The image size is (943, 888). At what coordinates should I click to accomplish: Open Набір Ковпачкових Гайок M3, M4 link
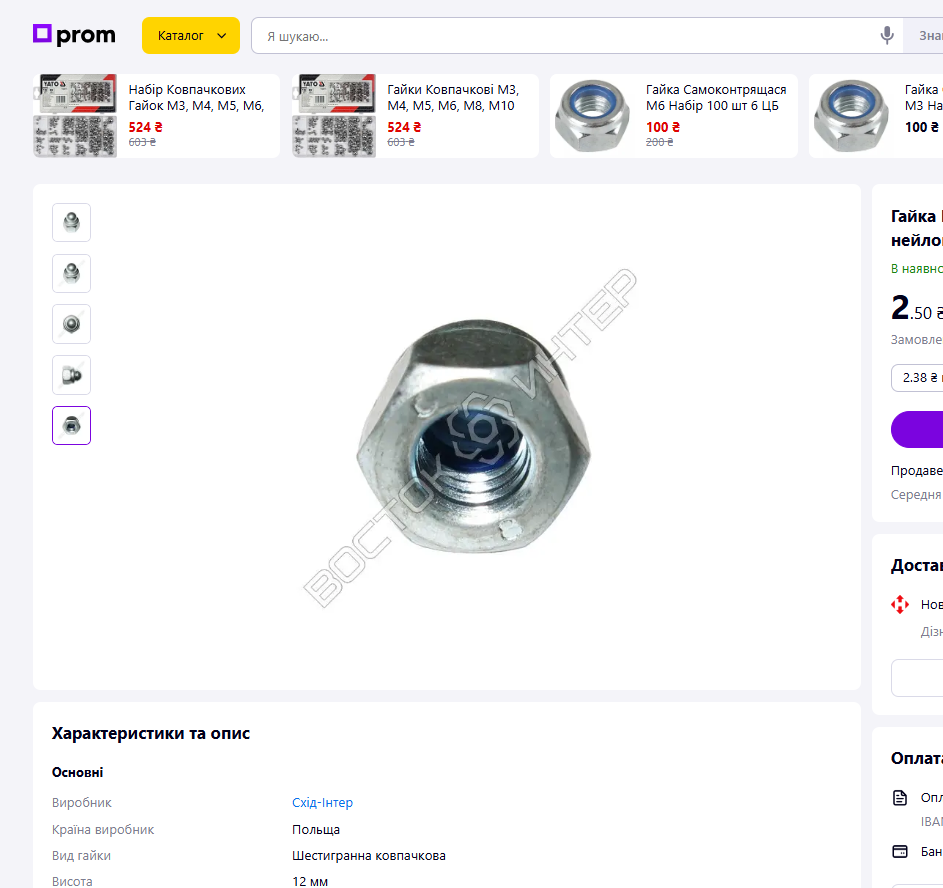click(x=196, y=97)
